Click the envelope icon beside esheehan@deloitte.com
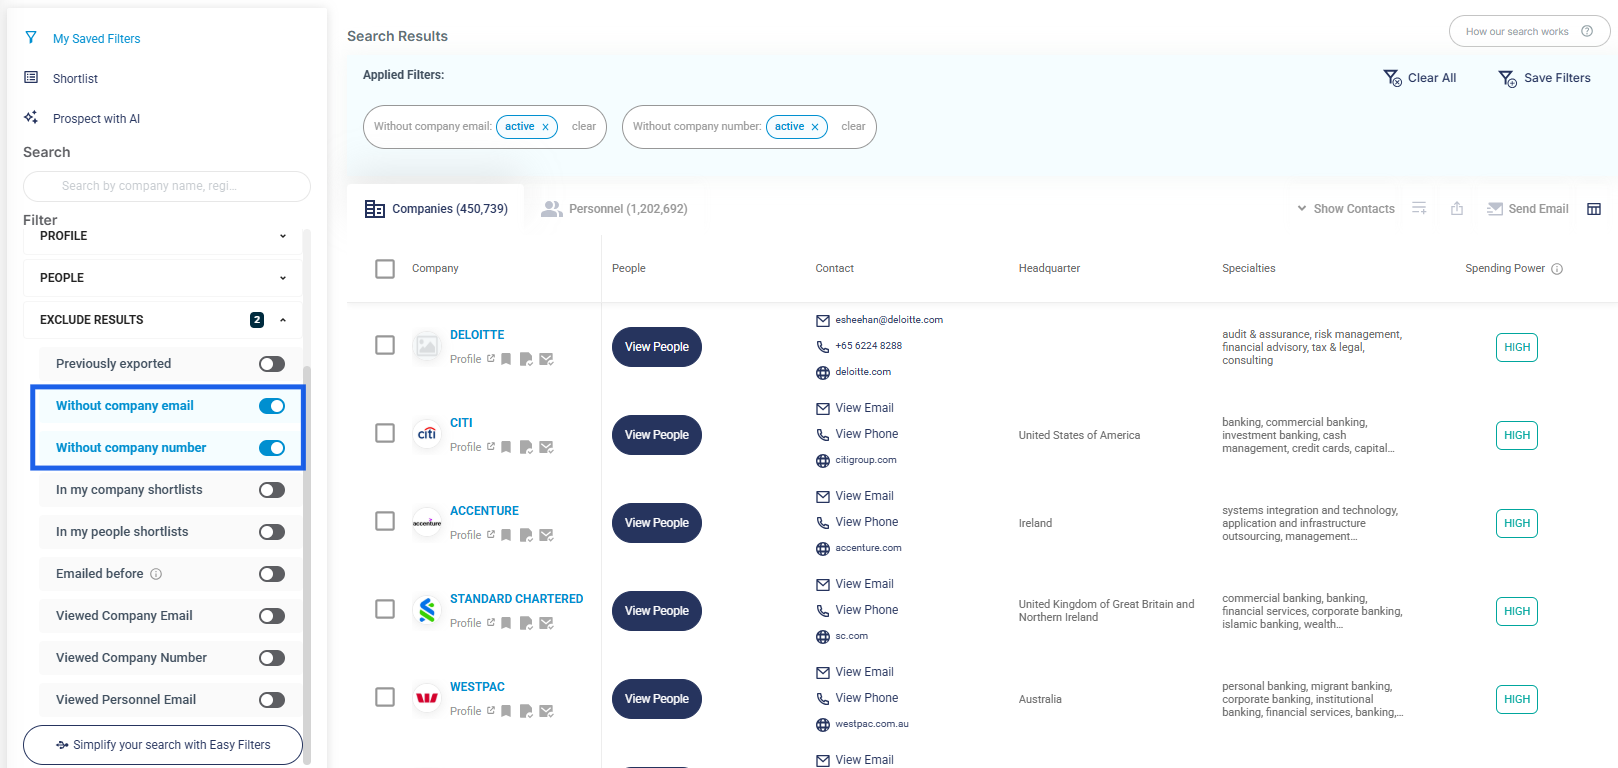 (823, 321)
